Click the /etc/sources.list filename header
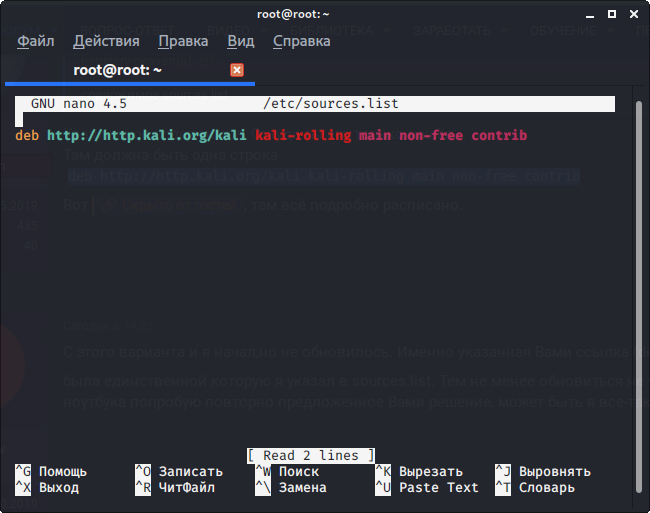Screen dimensions: 650x513 coord(331,103)
